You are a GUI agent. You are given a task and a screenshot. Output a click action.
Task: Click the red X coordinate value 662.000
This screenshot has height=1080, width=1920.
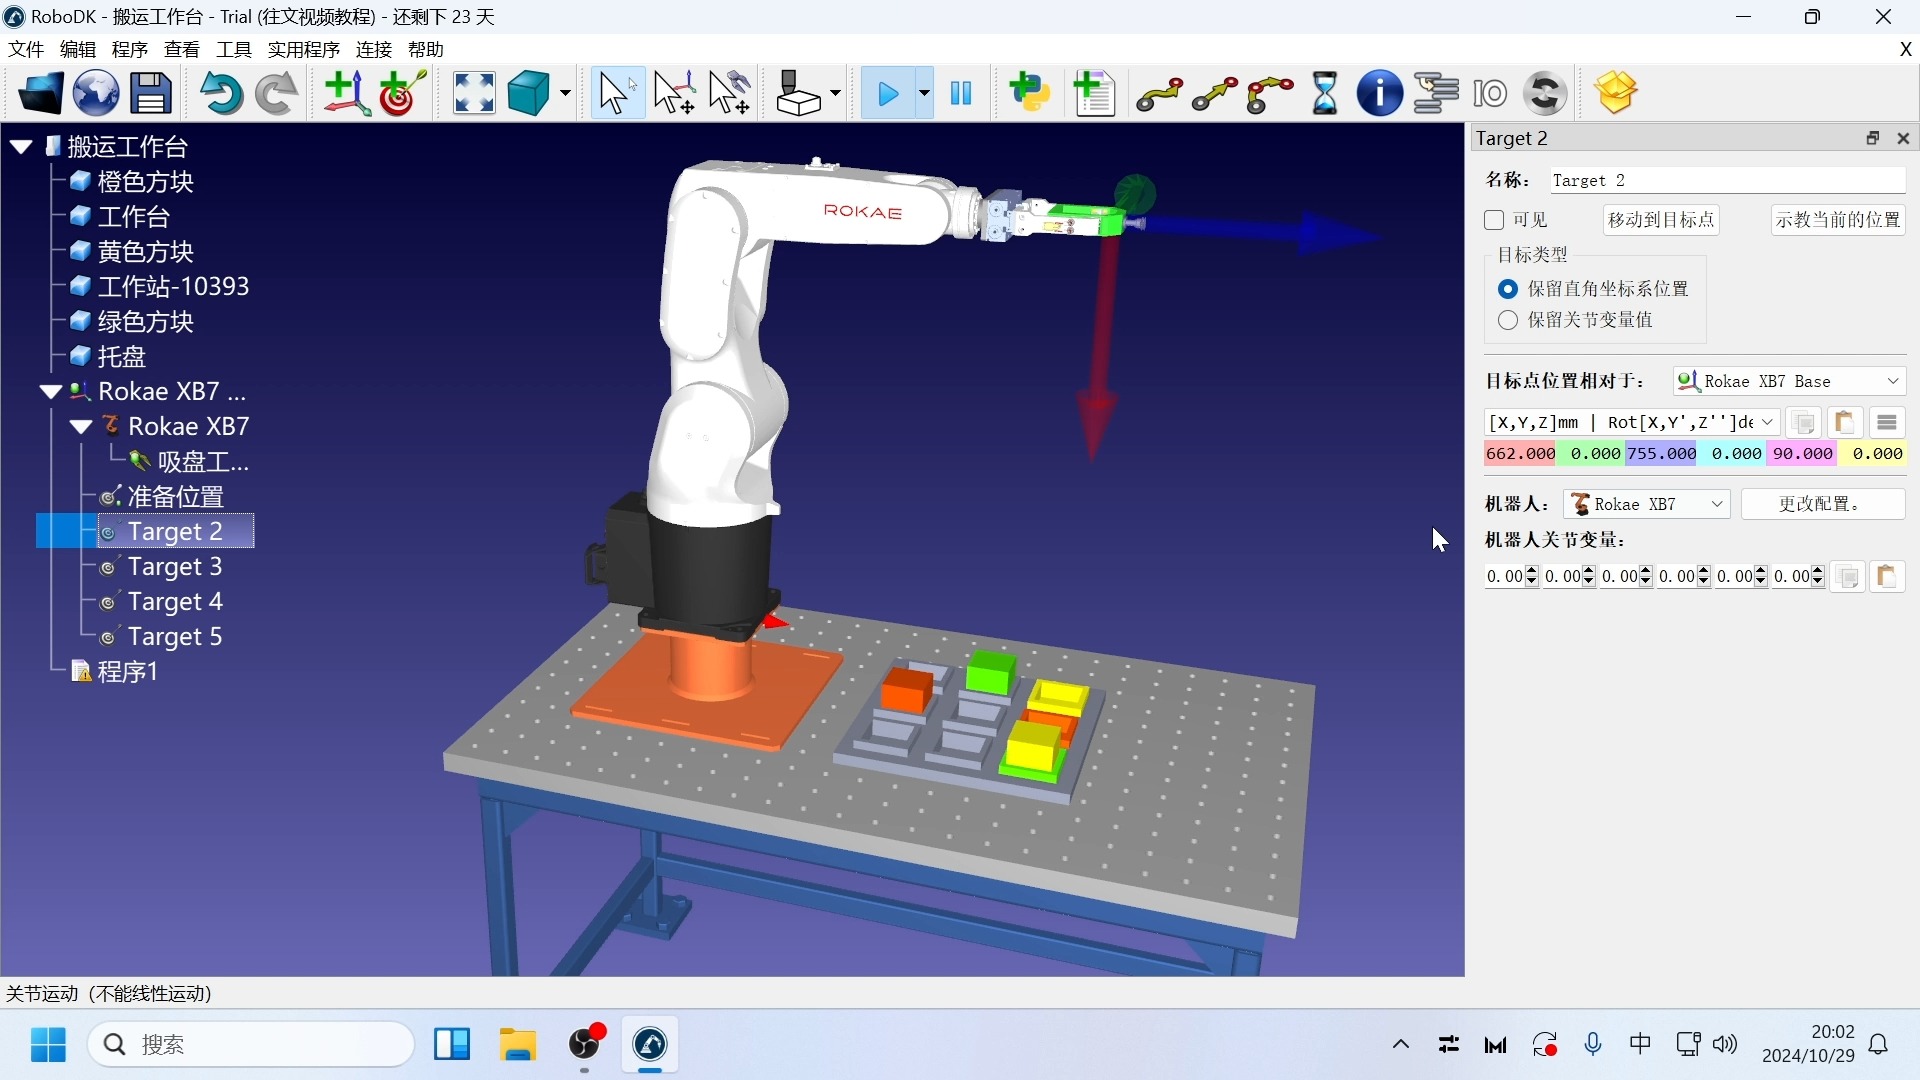click(1520, 454)
